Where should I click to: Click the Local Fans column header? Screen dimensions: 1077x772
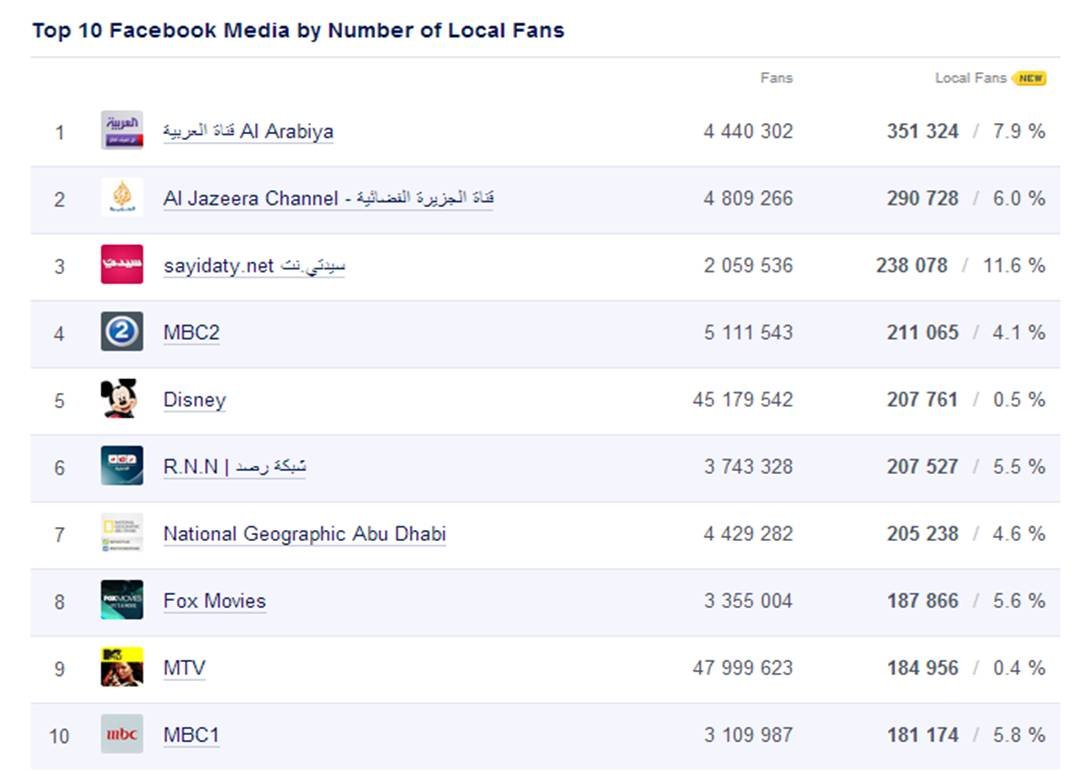[970, 78]
